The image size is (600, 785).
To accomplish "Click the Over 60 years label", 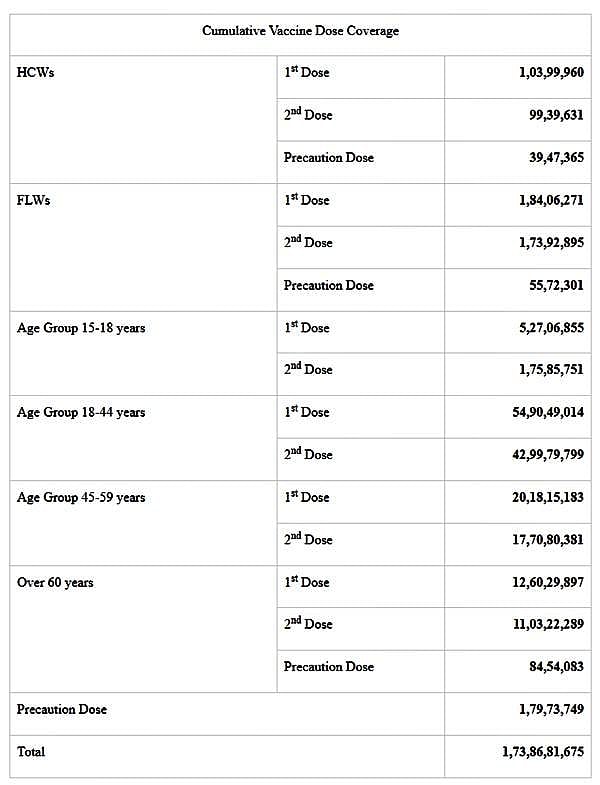I will pyautogui.click(x=55, y=582).
